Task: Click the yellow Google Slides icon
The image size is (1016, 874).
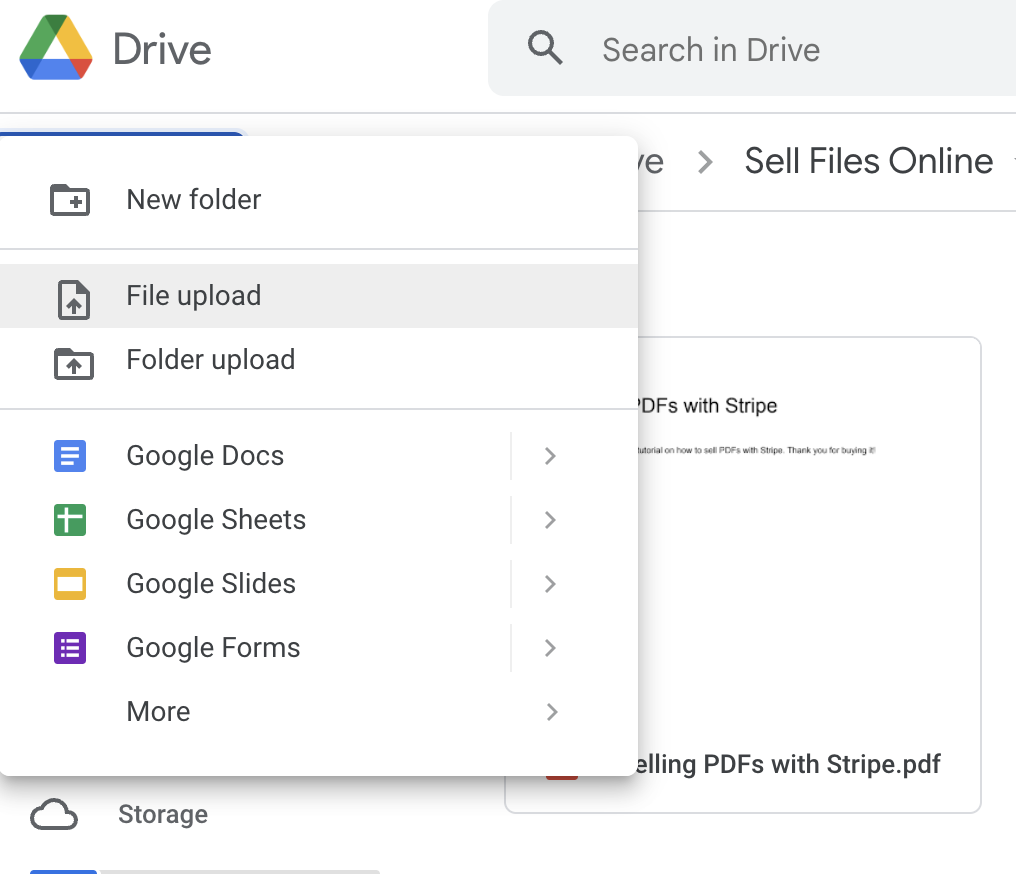Action: (70, 584)
